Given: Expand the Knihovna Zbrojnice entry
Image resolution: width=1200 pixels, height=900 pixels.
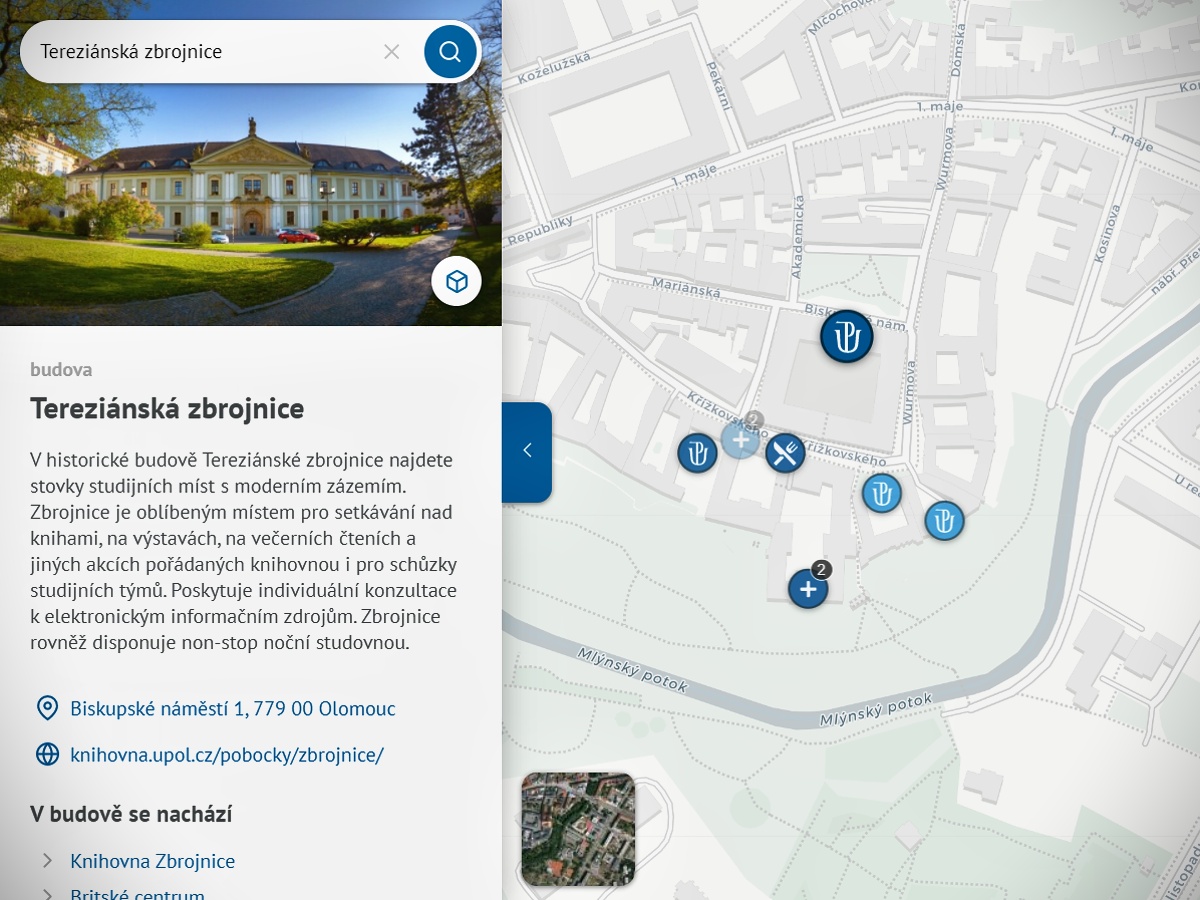Looking at the screenshot, I should 152,861.
